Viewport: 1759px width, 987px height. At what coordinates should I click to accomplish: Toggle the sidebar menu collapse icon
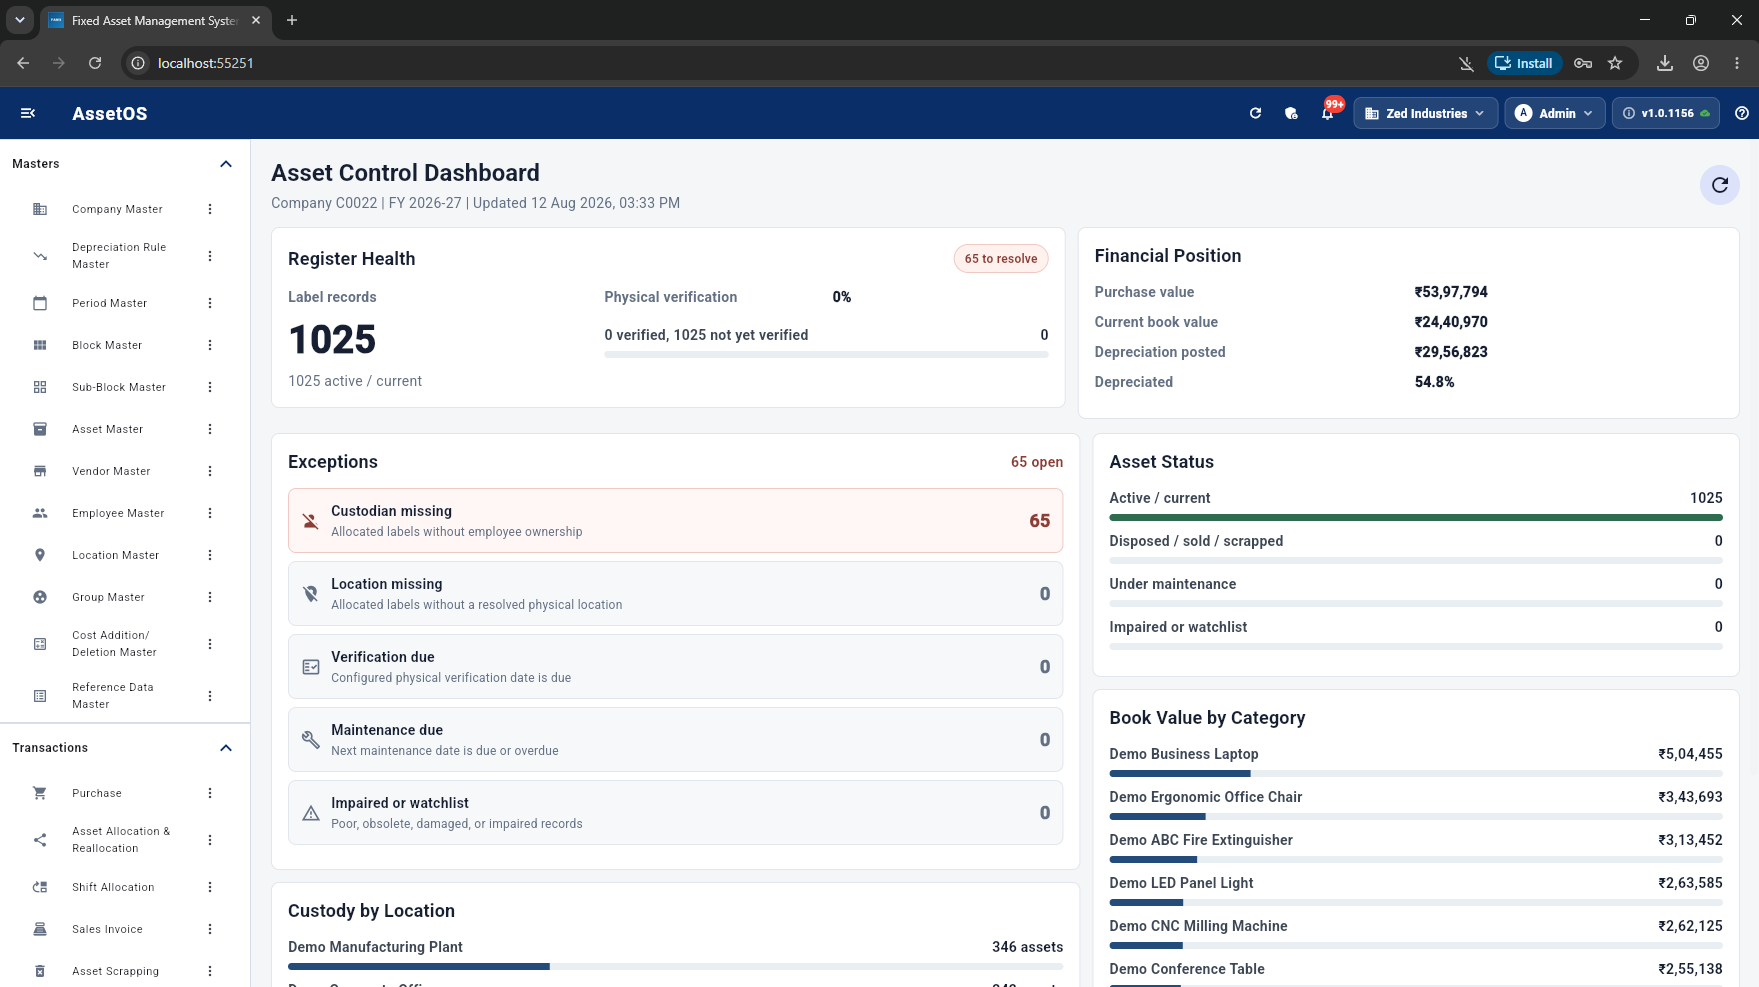point(28,113)
